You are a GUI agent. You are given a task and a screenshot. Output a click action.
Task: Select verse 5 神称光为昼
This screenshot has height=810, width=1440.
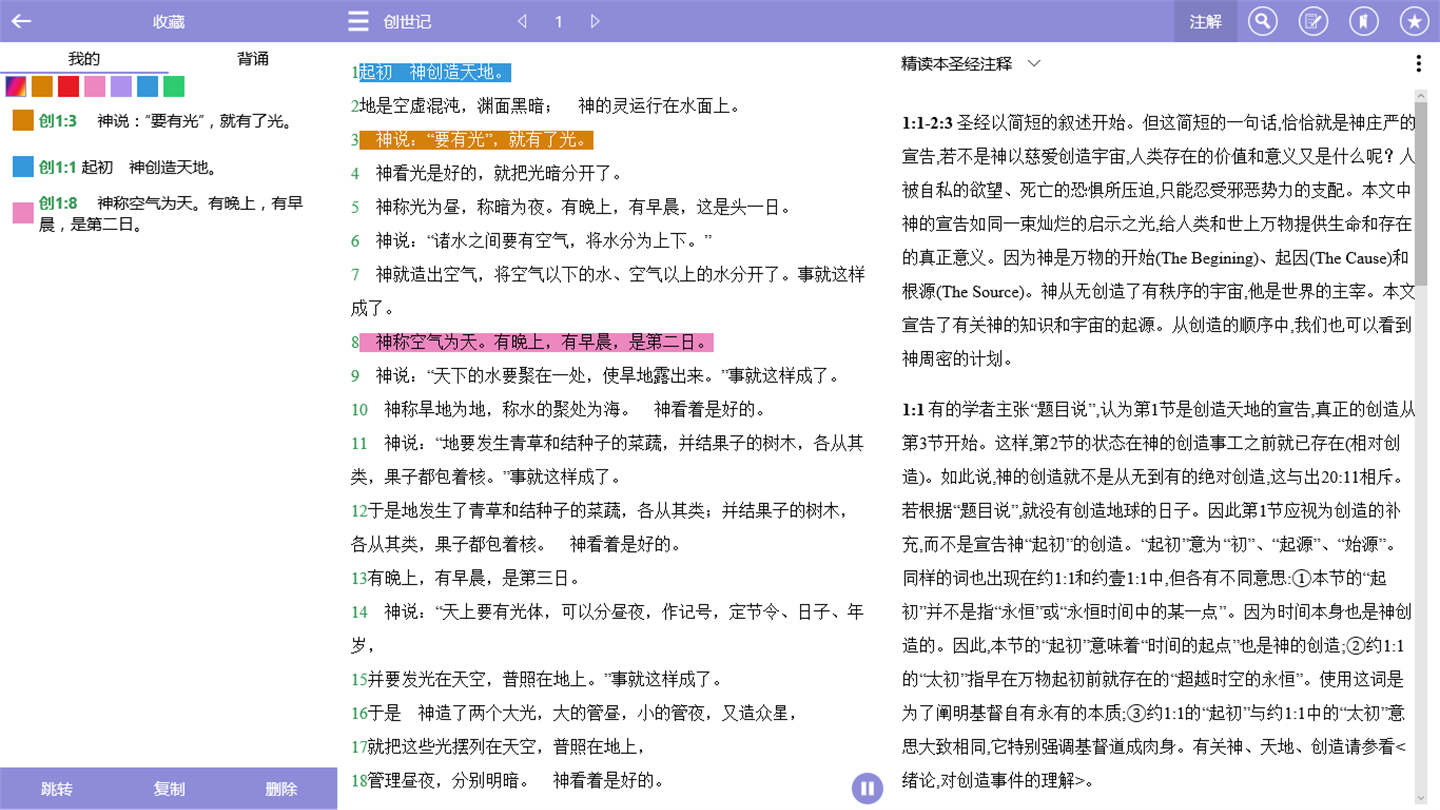[x=571, y=207]
